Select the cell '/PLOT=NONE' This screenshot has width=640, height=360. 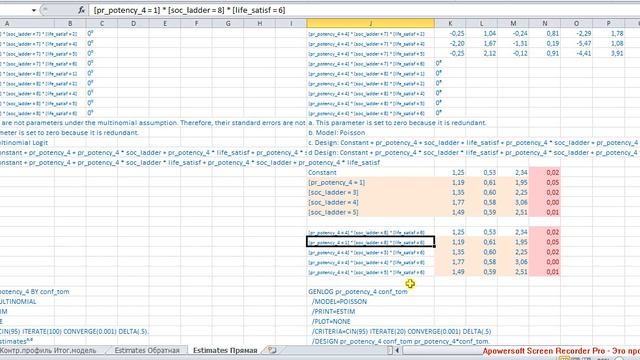click(331, 321)
